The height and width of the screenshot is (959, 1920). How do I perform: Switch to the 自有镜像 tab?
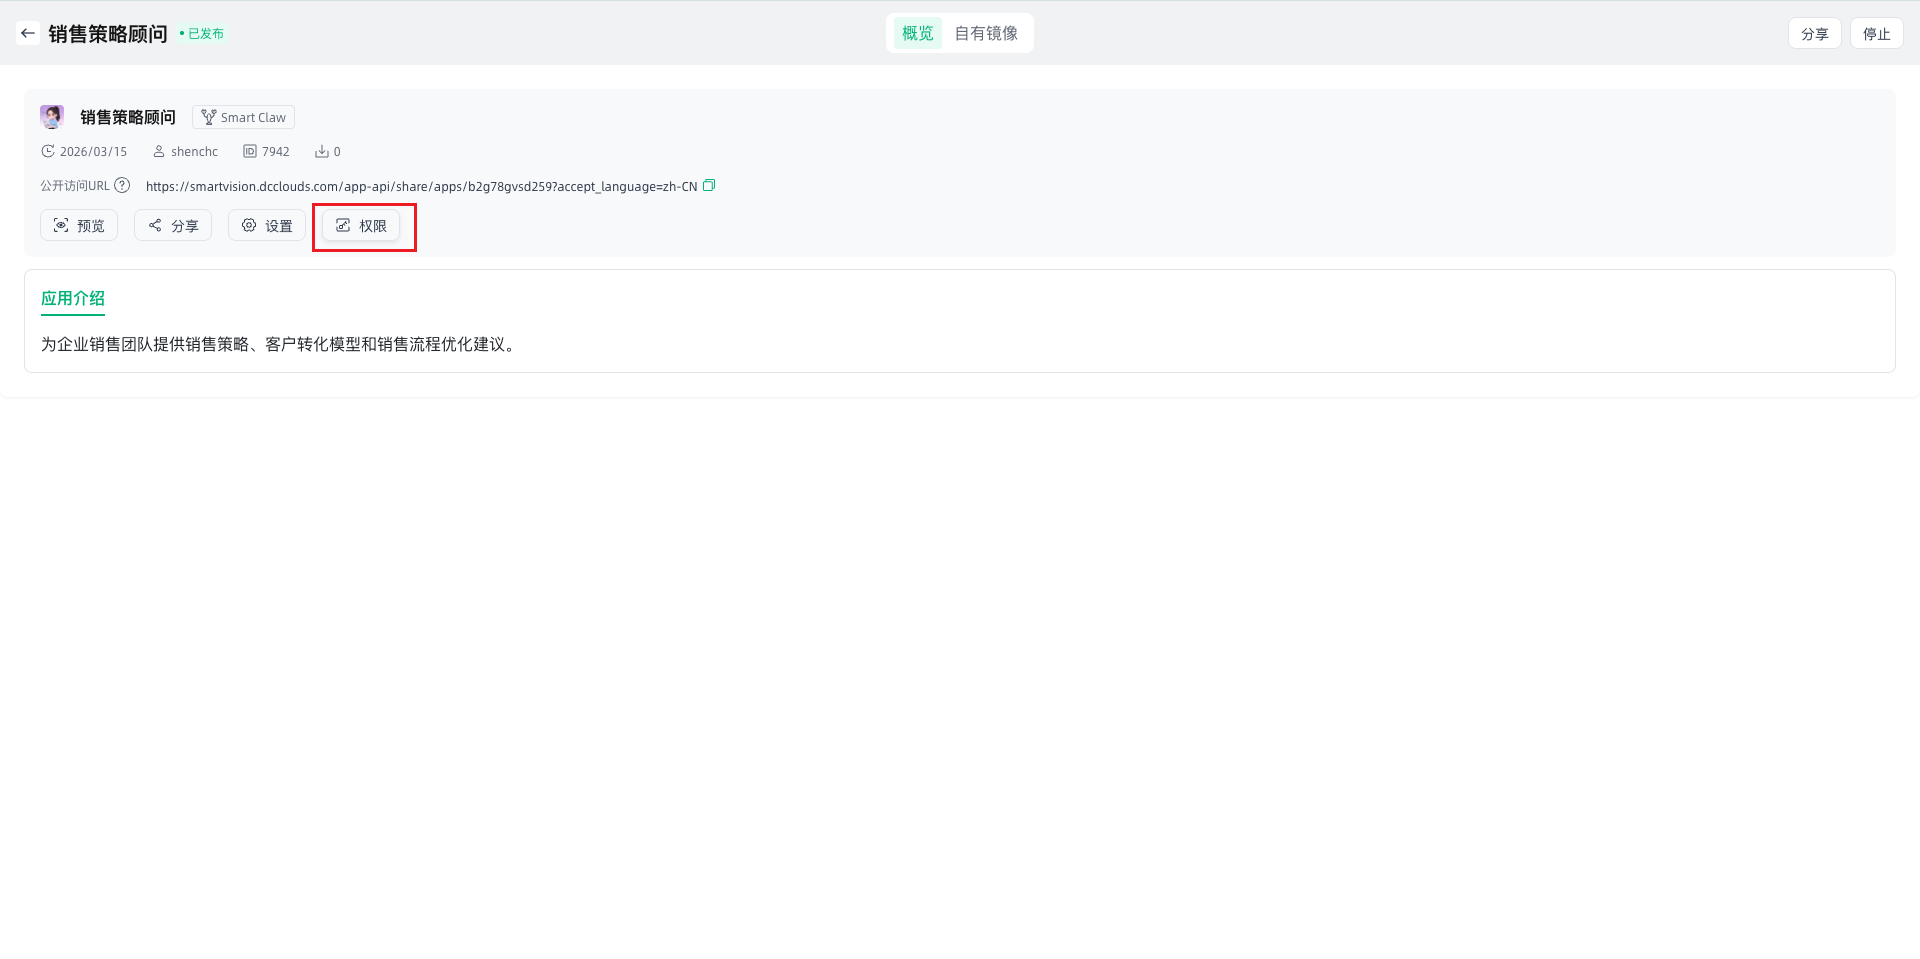[x=986, y=33]
